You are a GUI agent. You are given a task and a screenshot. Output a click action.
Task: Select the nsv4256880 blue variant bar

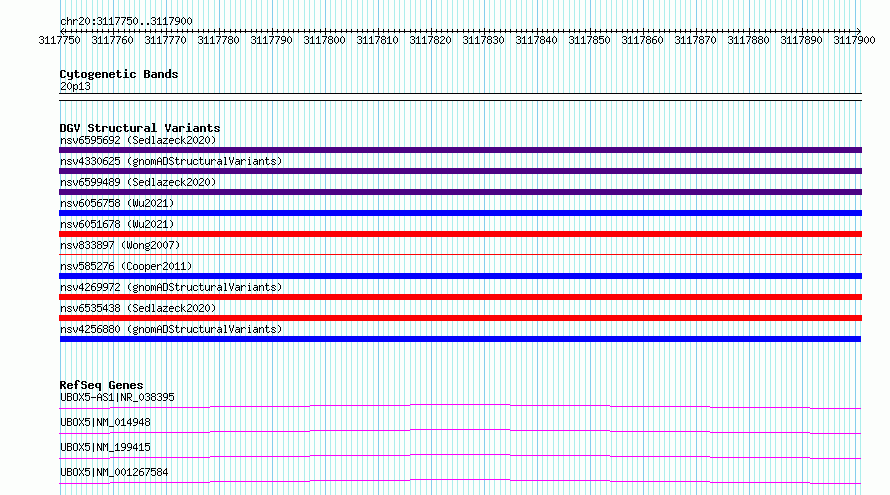[460, 339]
